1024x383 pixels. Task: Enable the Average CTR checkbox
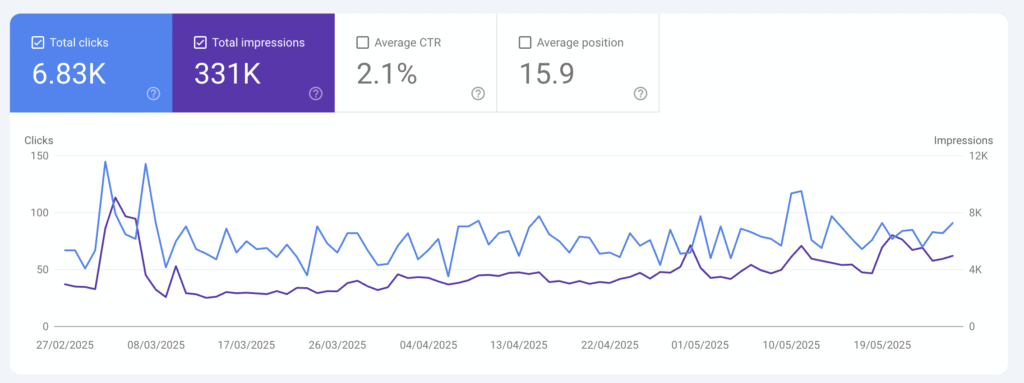pos(362,42)
